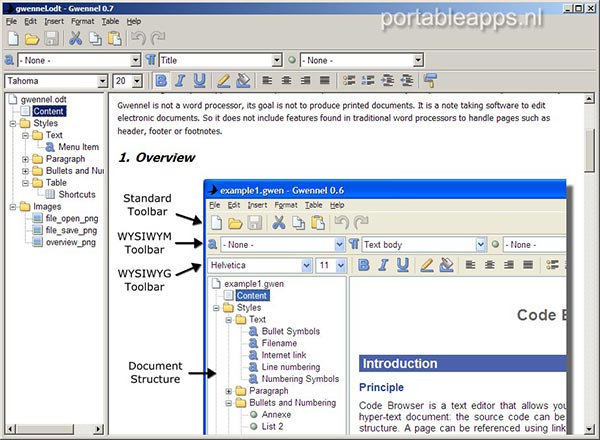
Task: Click the green list style icon in Gwennel 0.7
Action: point(292,60)
